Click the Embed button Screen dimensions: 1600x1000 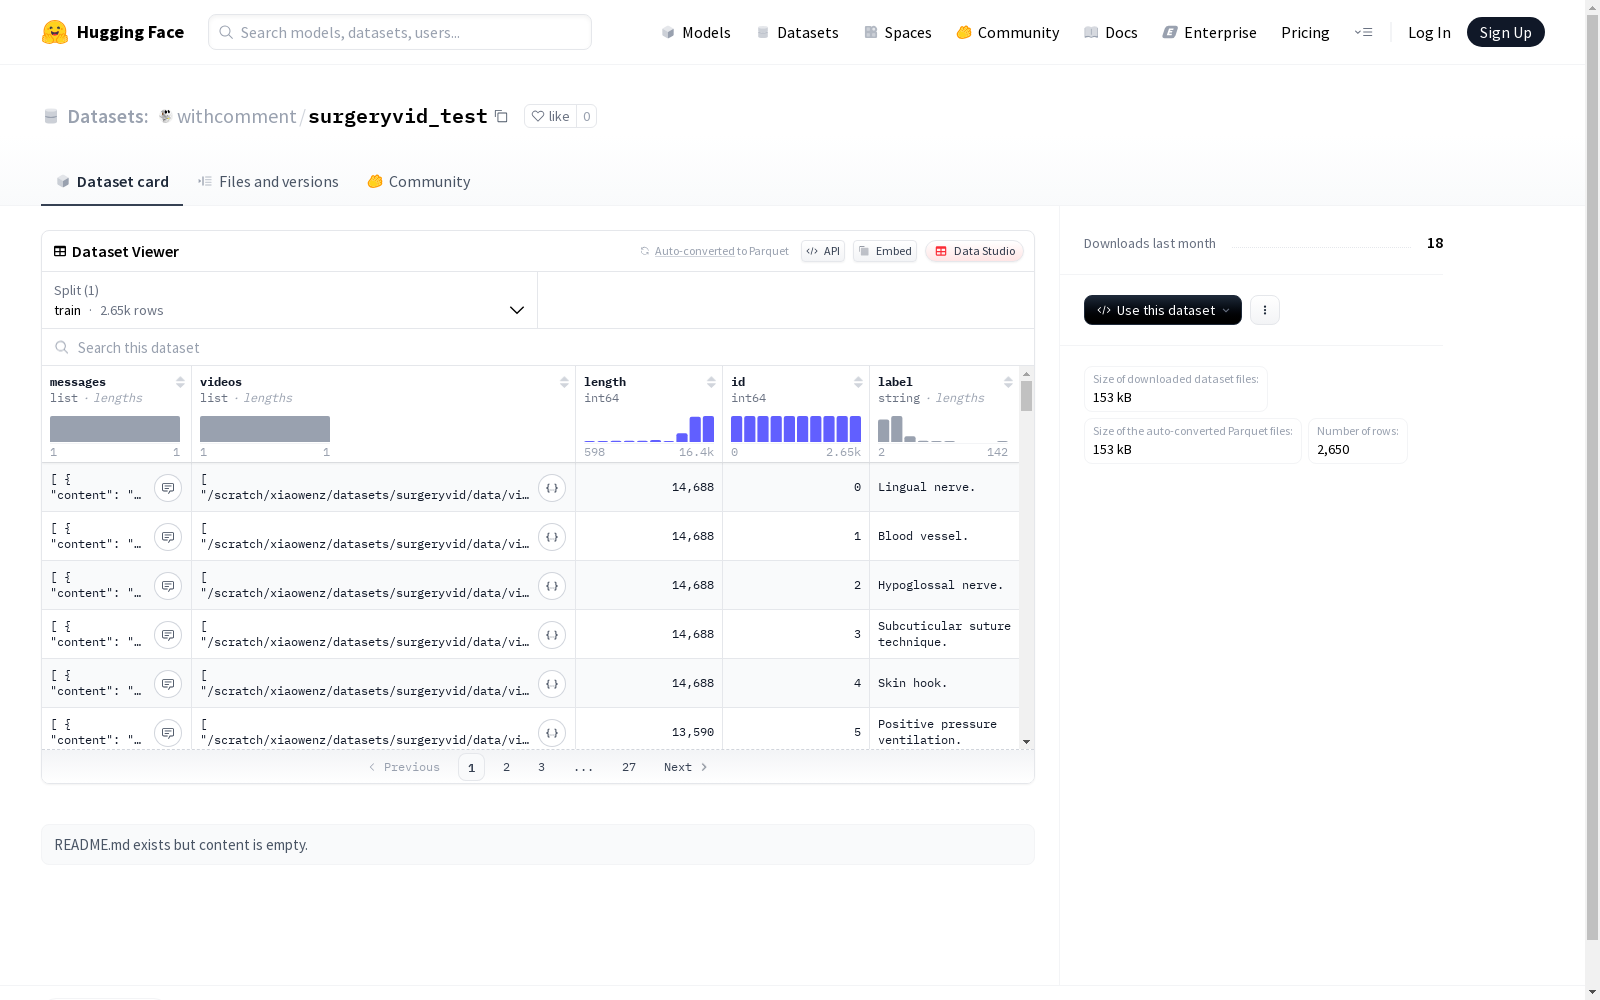[x=885, y=251]
